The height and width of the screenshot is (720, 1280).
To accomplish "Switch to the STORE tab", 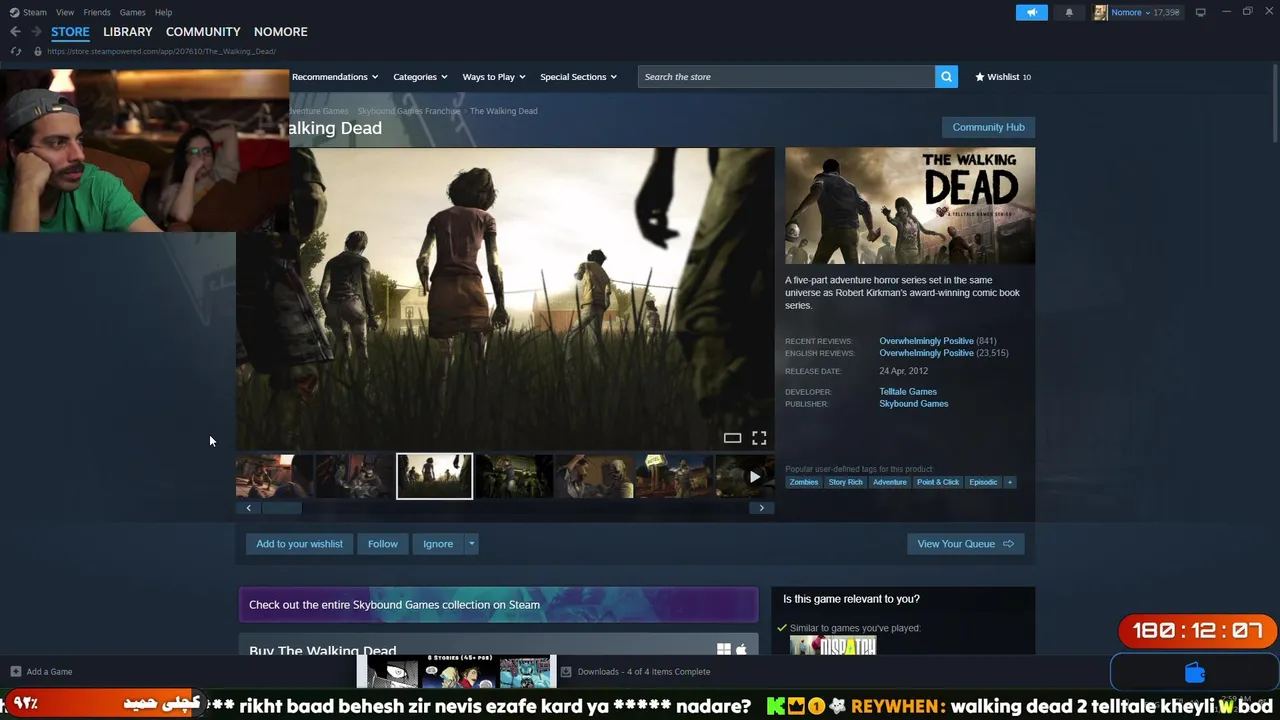I will coord(70,32).
